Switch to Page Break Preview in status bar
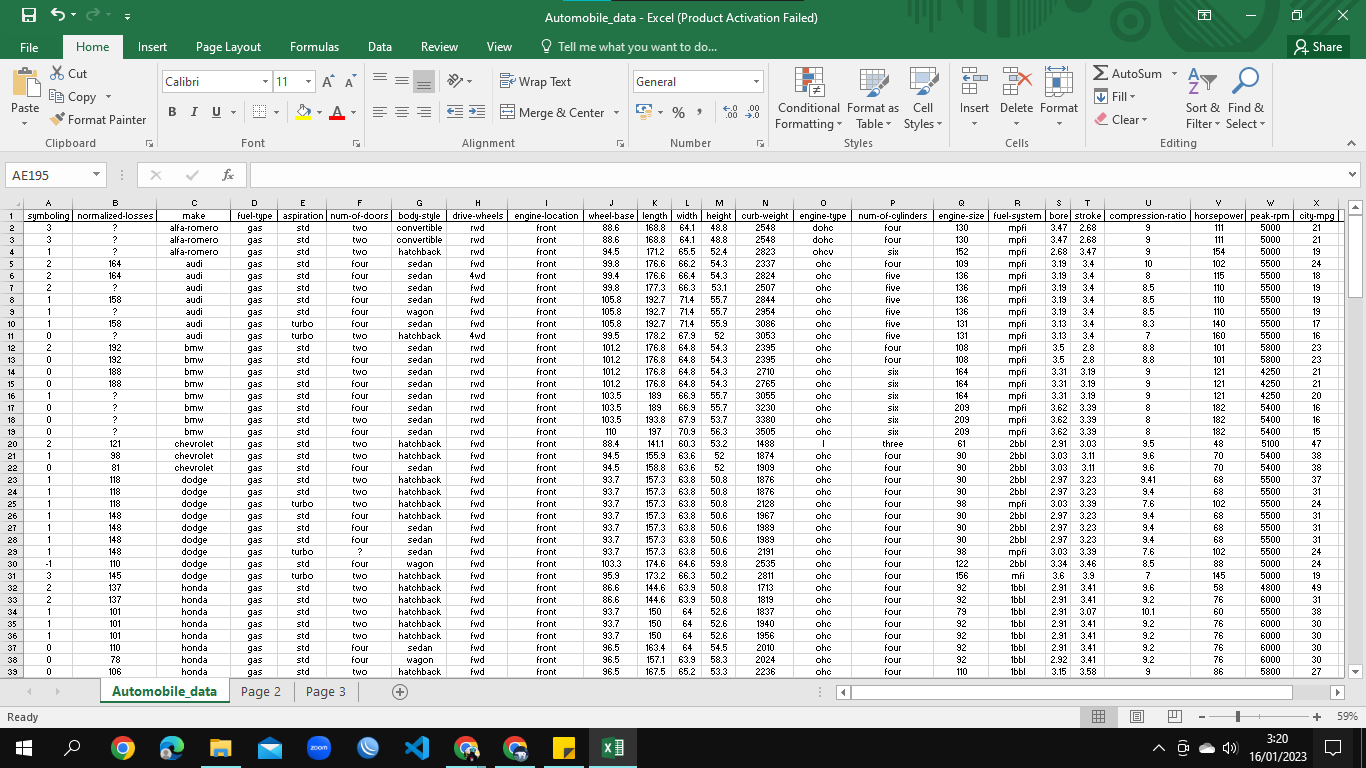Viewport: 1366px width, 768px height. (1174, 716)
